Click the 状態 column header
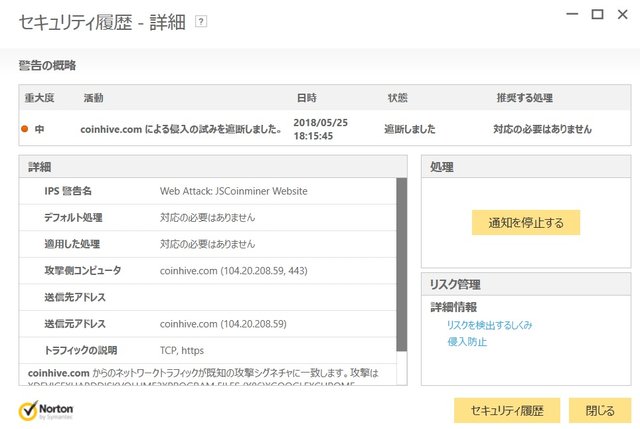640x429 pixels. coord(397,98)
